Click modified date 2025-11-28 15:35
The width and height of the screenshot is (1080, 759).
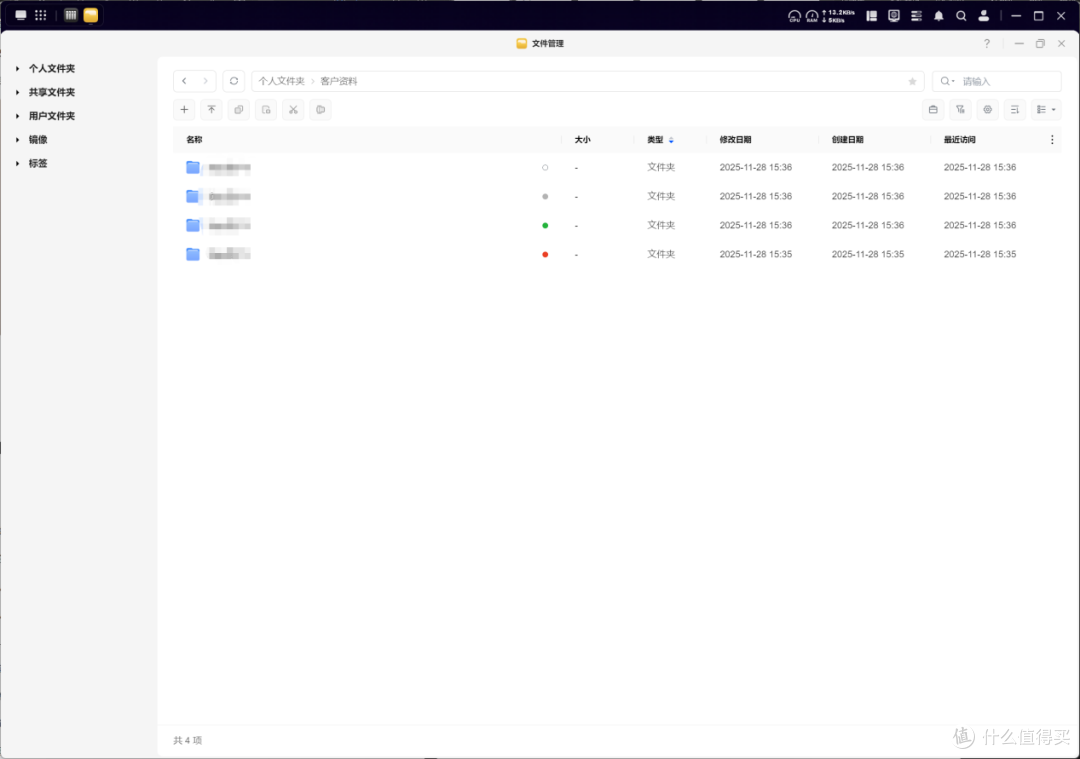[756, 254]
